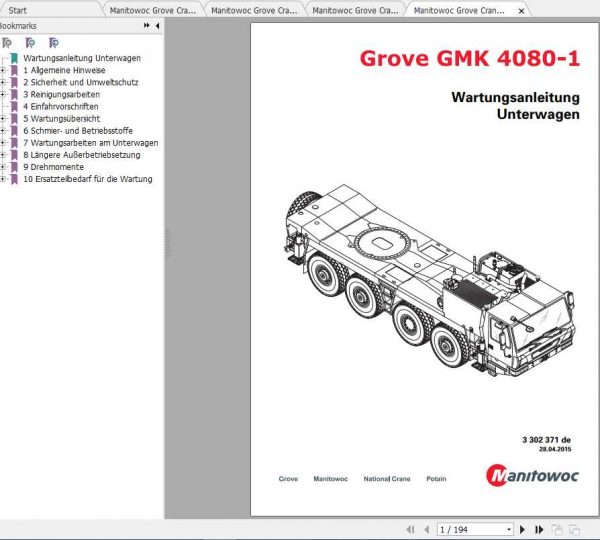Open bookmark 7 Wartungsarbeiten am Unterwagen
Screen dimensions: 600x540
pyautogui.click(x=91, y=143)
